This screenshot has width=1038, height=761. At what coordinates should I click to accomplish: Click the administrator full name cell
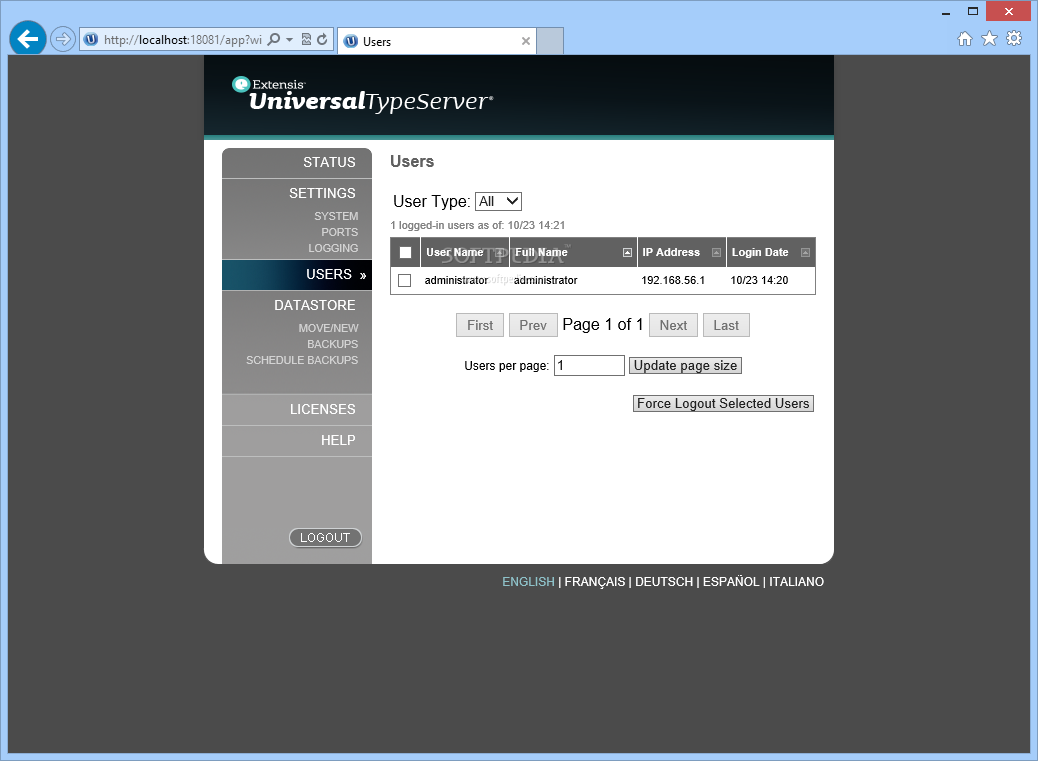click(x=545, y=281)
